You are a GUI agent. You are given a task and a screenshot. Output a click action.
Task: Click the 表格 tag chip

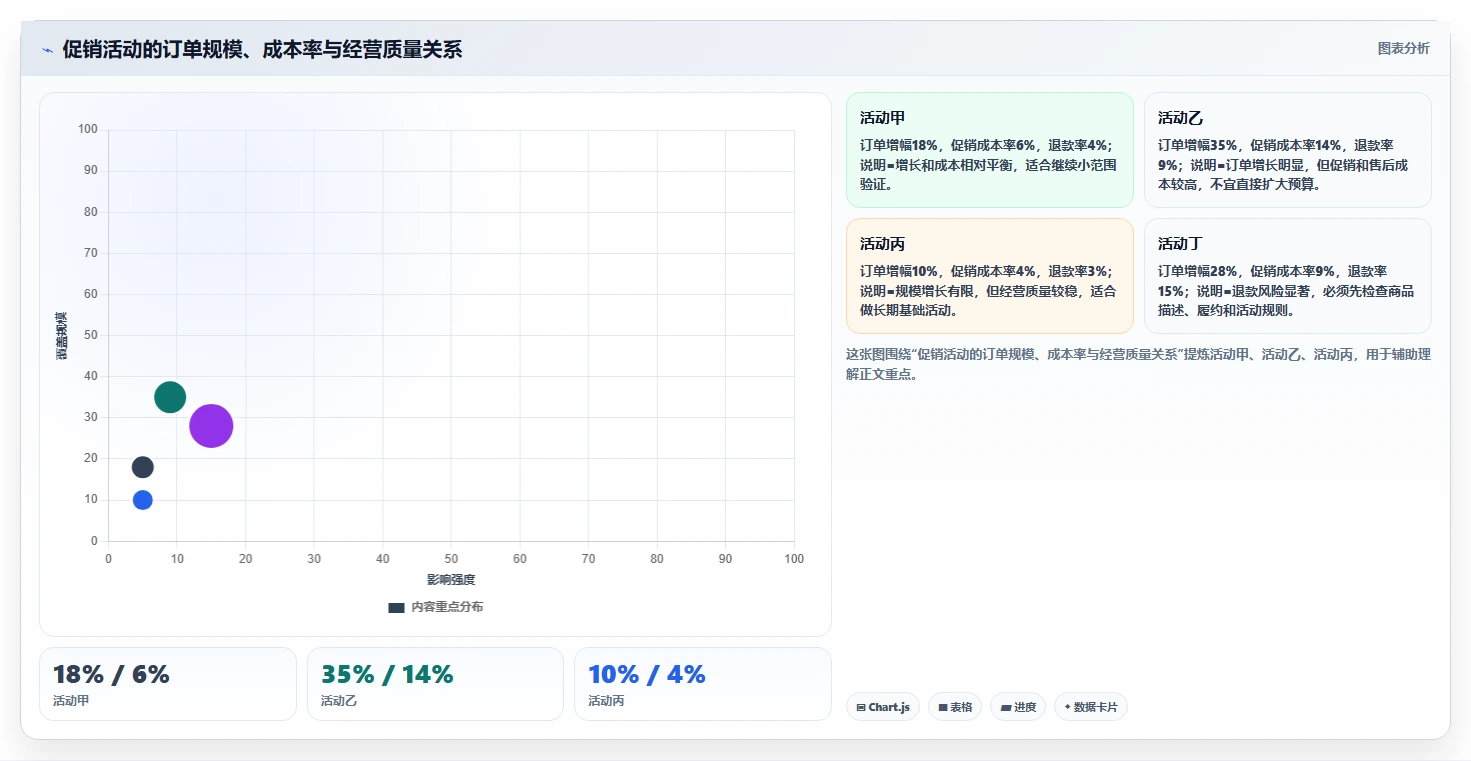(x=955, y=707)
